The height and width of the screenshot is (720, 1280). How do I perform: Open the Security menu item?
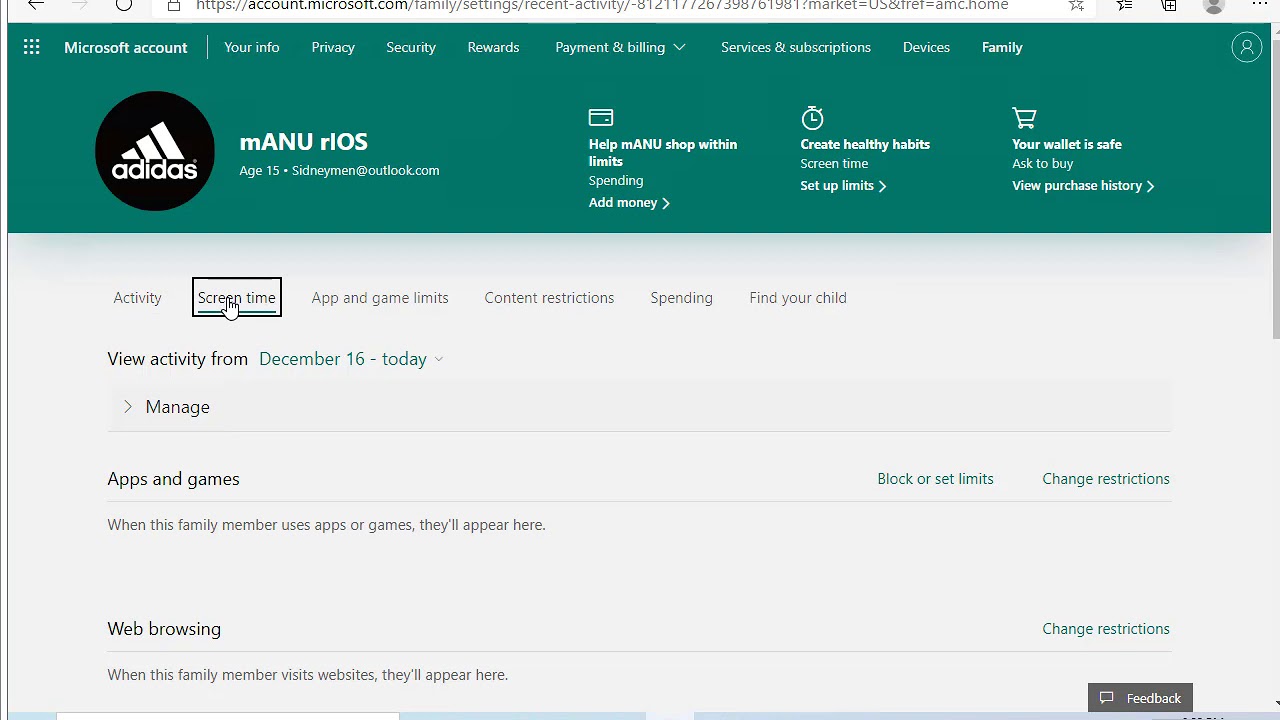411,47
